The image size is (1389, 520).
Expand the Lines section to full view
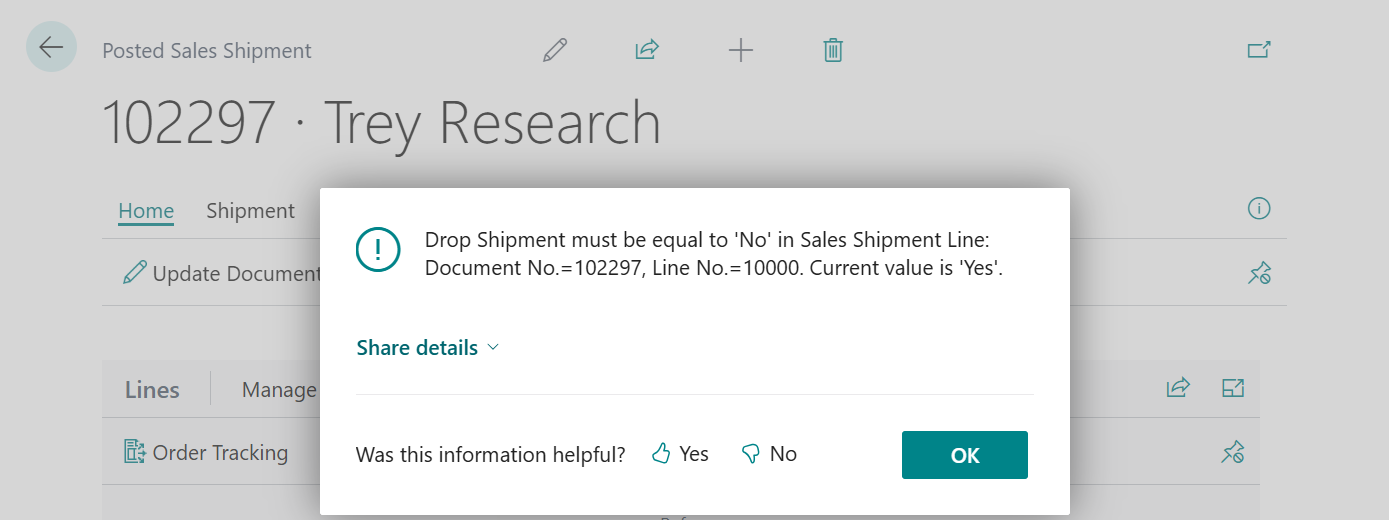point(1233,388)
